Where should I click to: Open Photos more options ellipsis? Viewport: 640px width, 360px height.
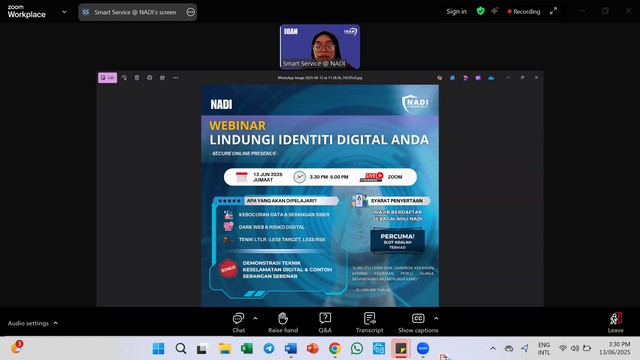[175, 78]
